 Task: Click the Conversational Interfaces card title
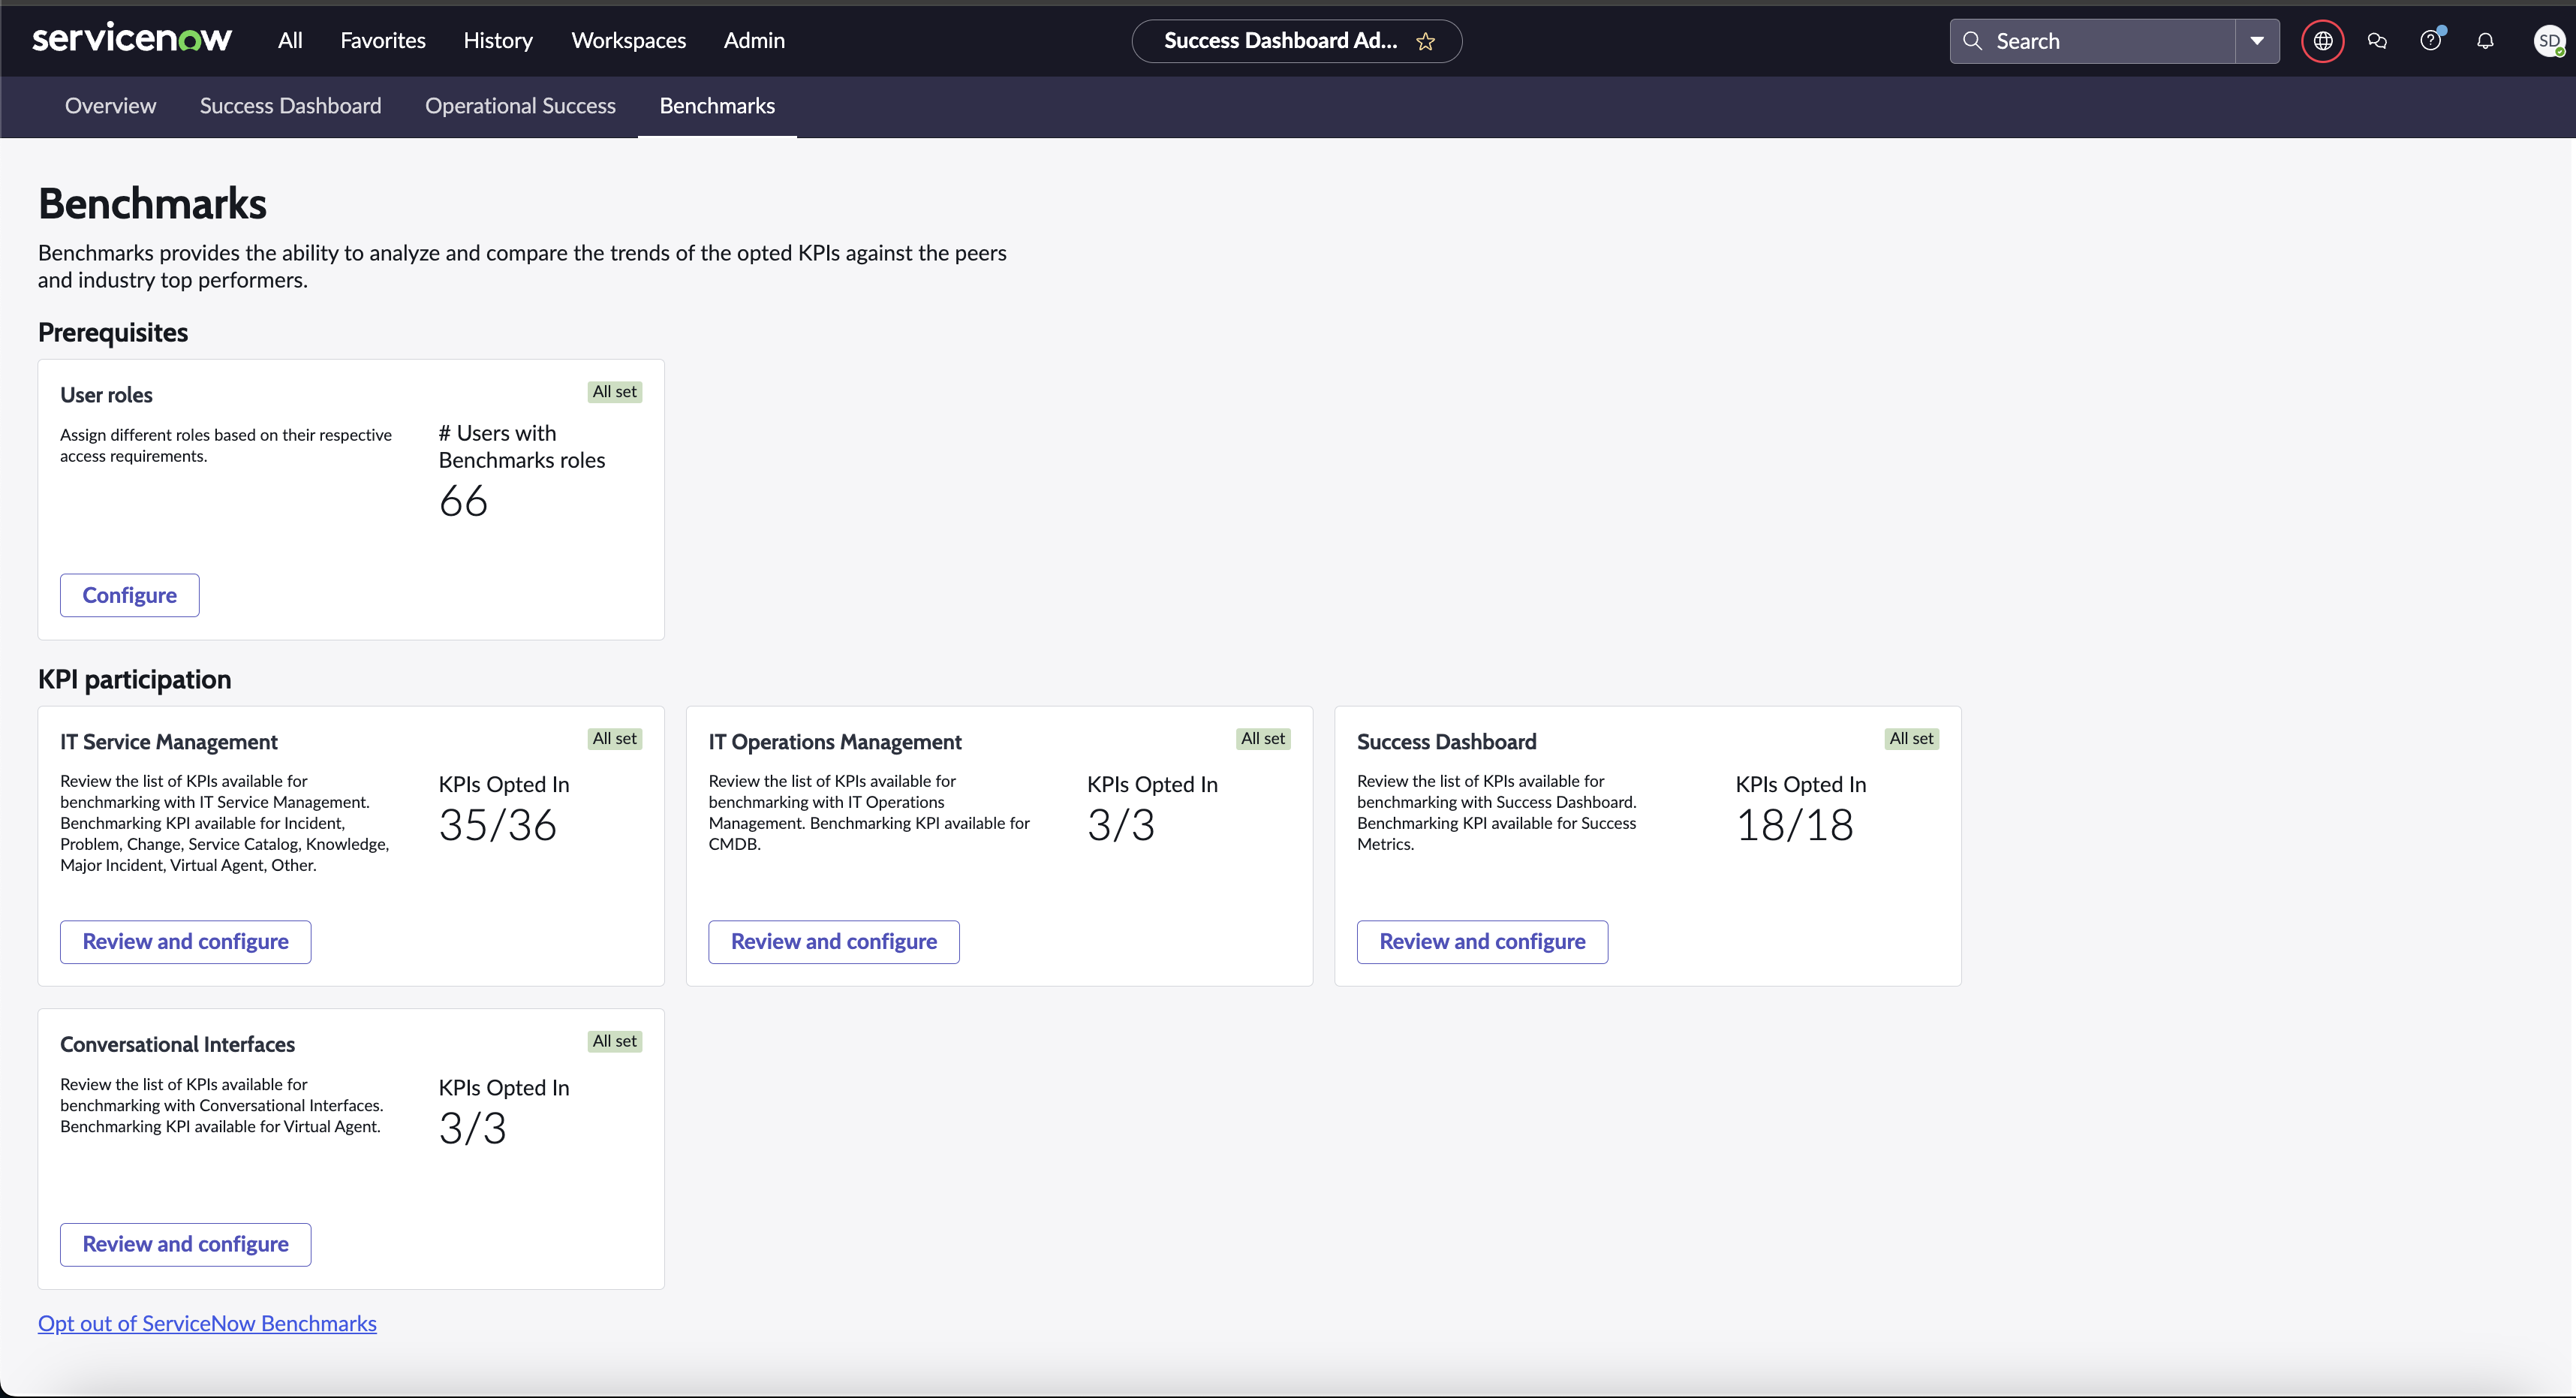click(177, 1044)
